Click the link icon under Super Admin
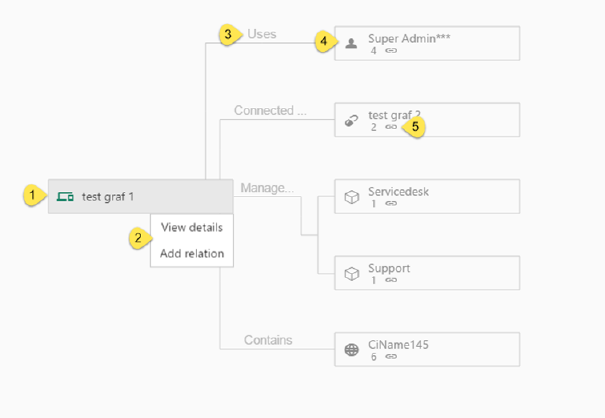Screen dimensions: 605x418 390,50
